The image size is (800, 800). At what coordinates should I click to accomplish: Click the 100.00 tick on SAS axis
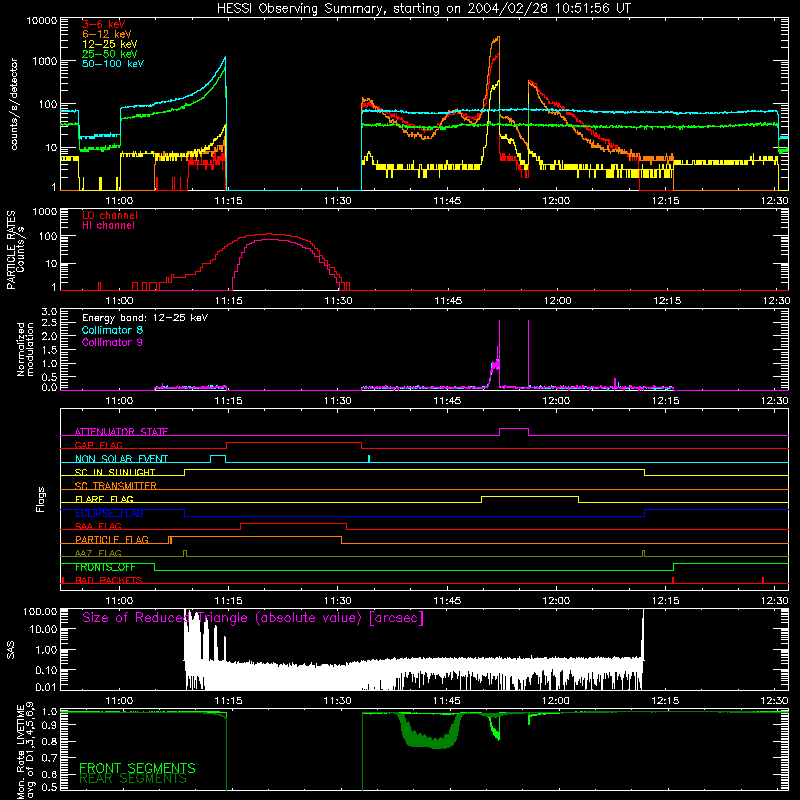point(40,611)
